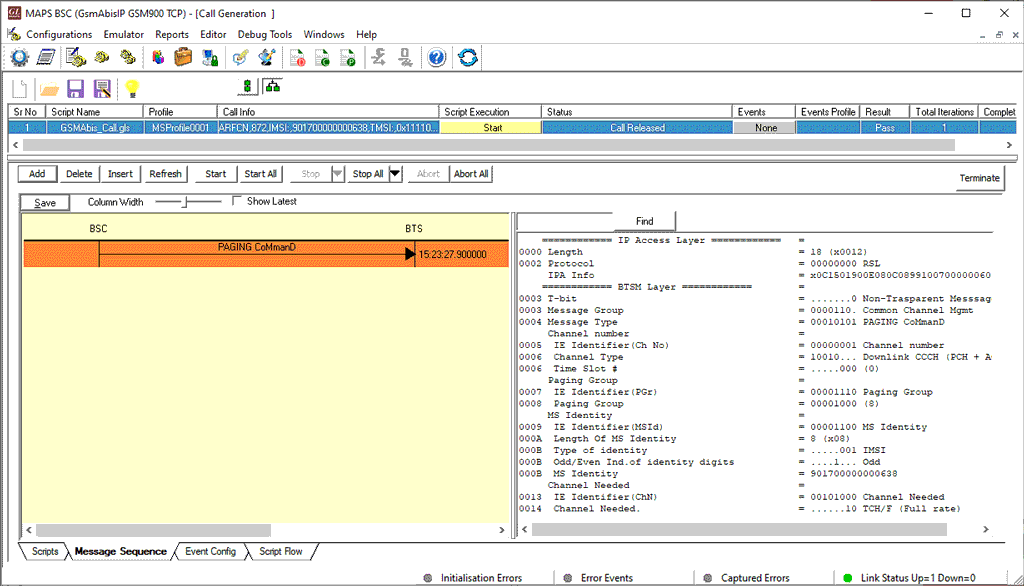Screen dimensions: 1024x586
Task: Expand the Stop button dropdown arrow
Action: click(x=337, y=174)
